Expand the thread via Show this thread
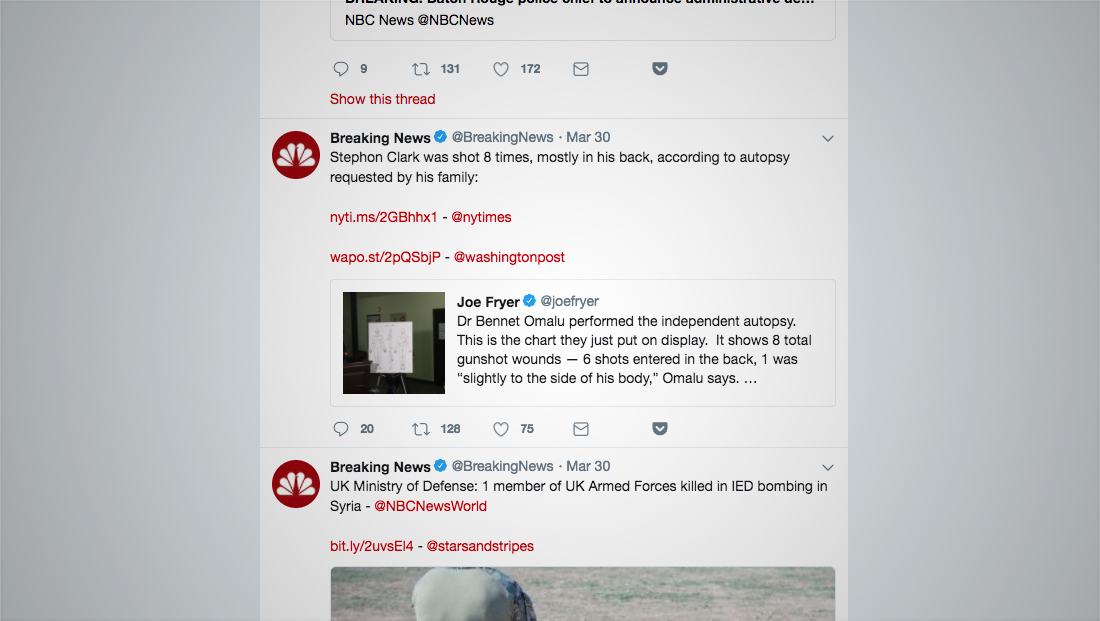This screenshot has height=621, width=1100. (x=382, y=99)
